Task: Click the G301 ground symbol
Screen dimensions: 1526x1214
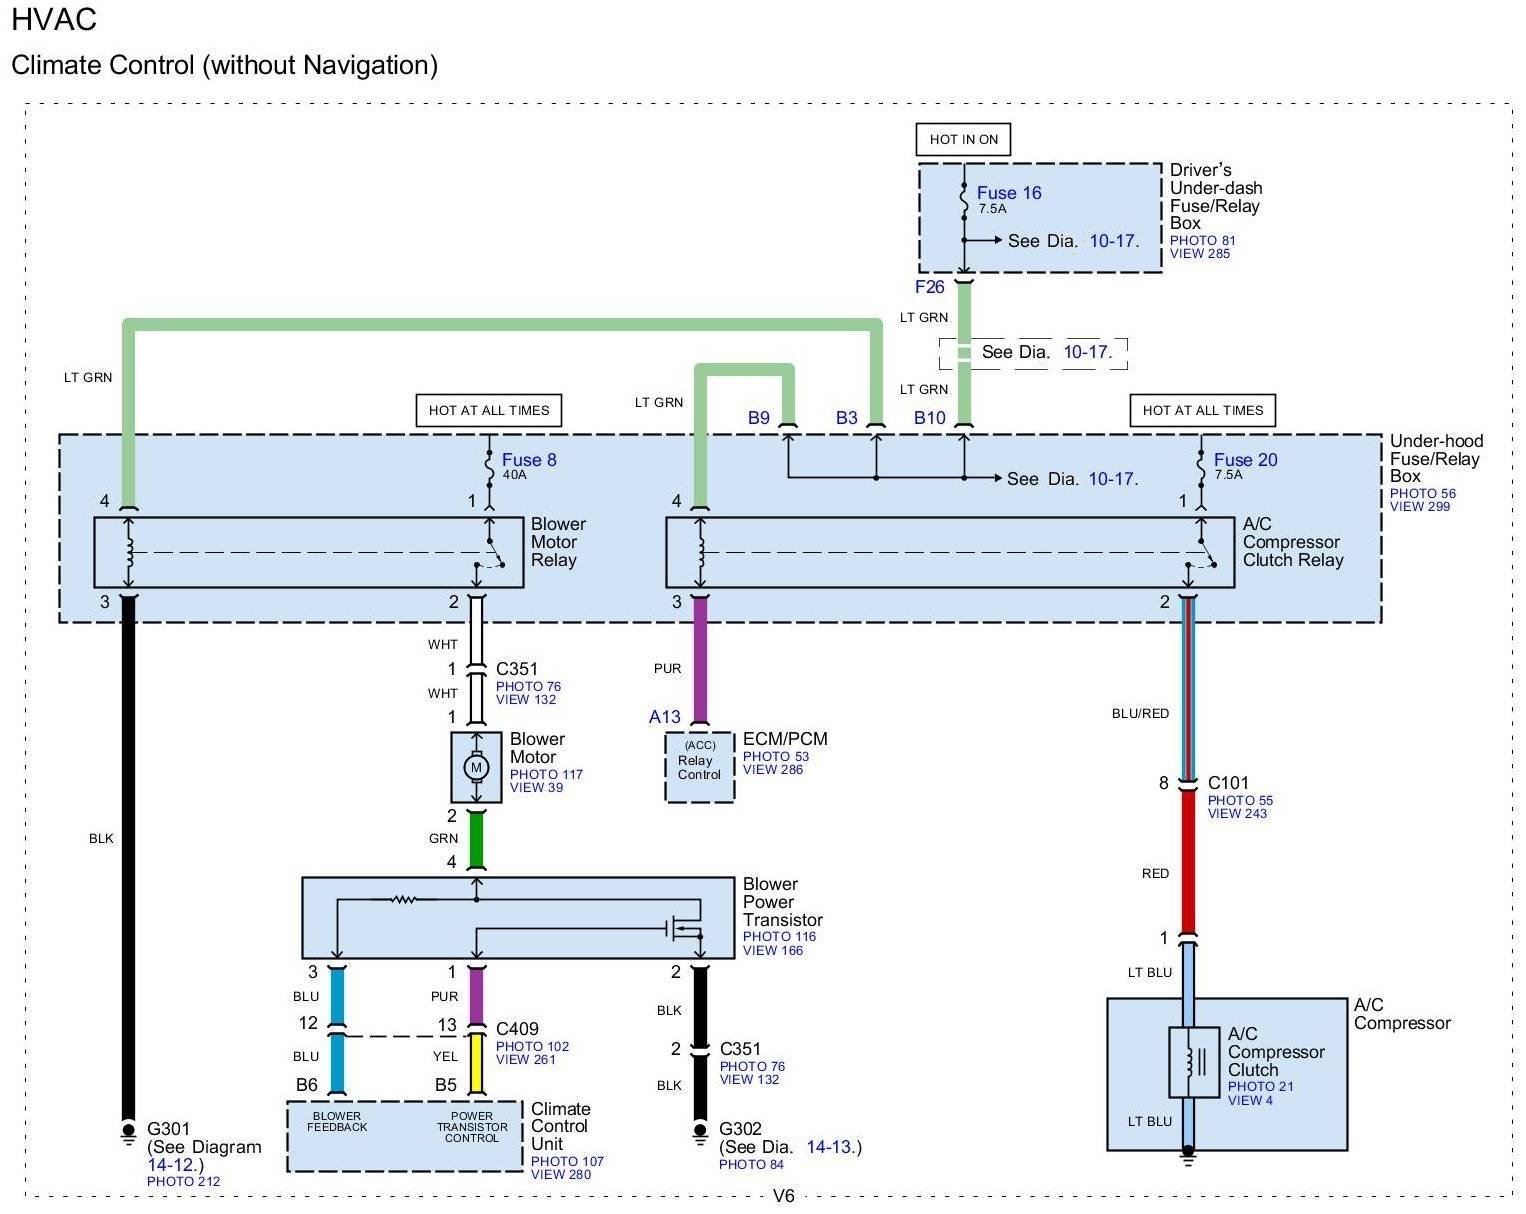Action: click(x=128, y=1131)
